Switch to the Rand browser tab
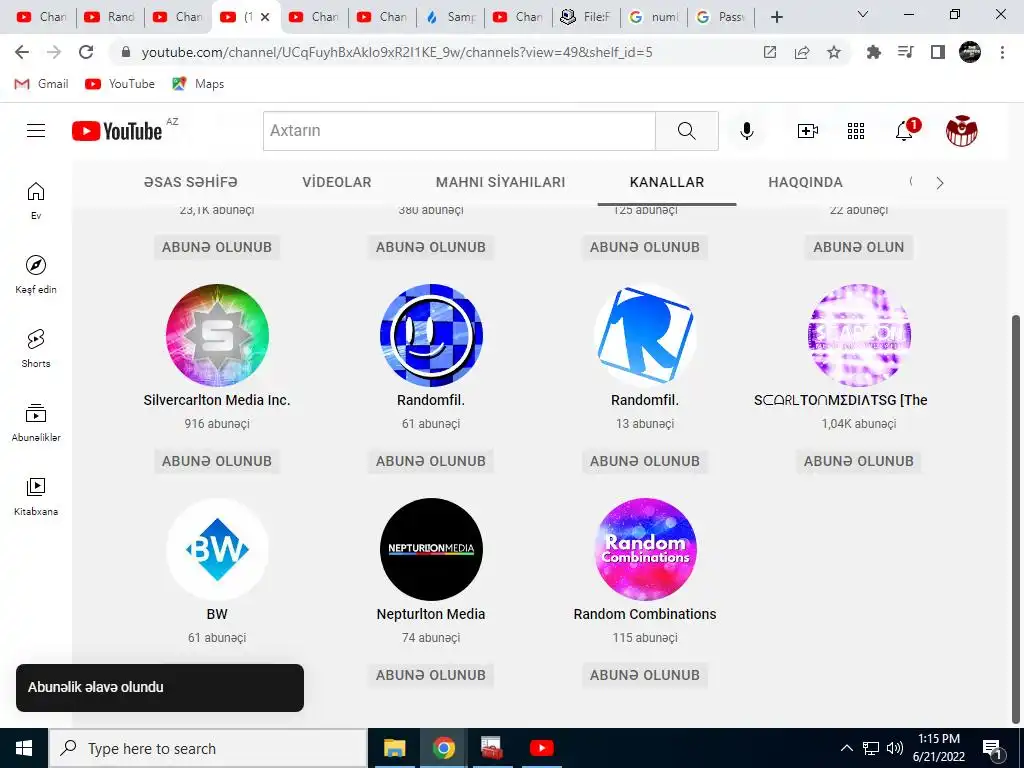Viewport: 1024px width, 768px height. [110, 17]
